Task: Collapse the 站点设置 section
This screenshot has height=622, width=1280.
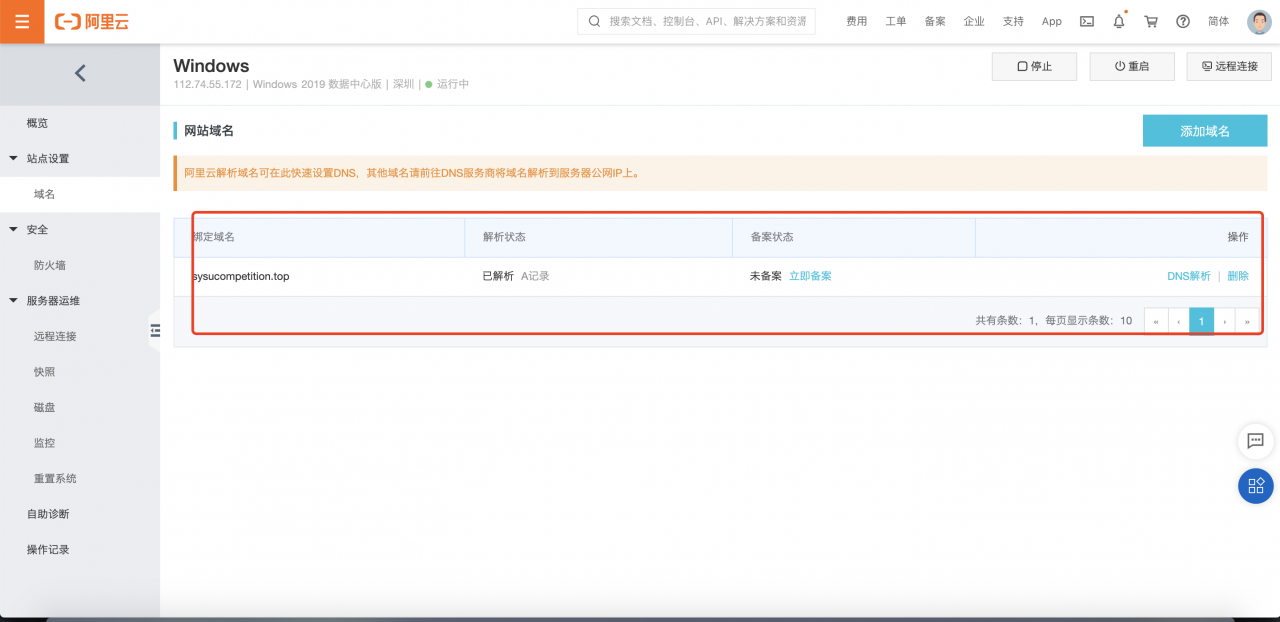Action: (x=48, y=157)
